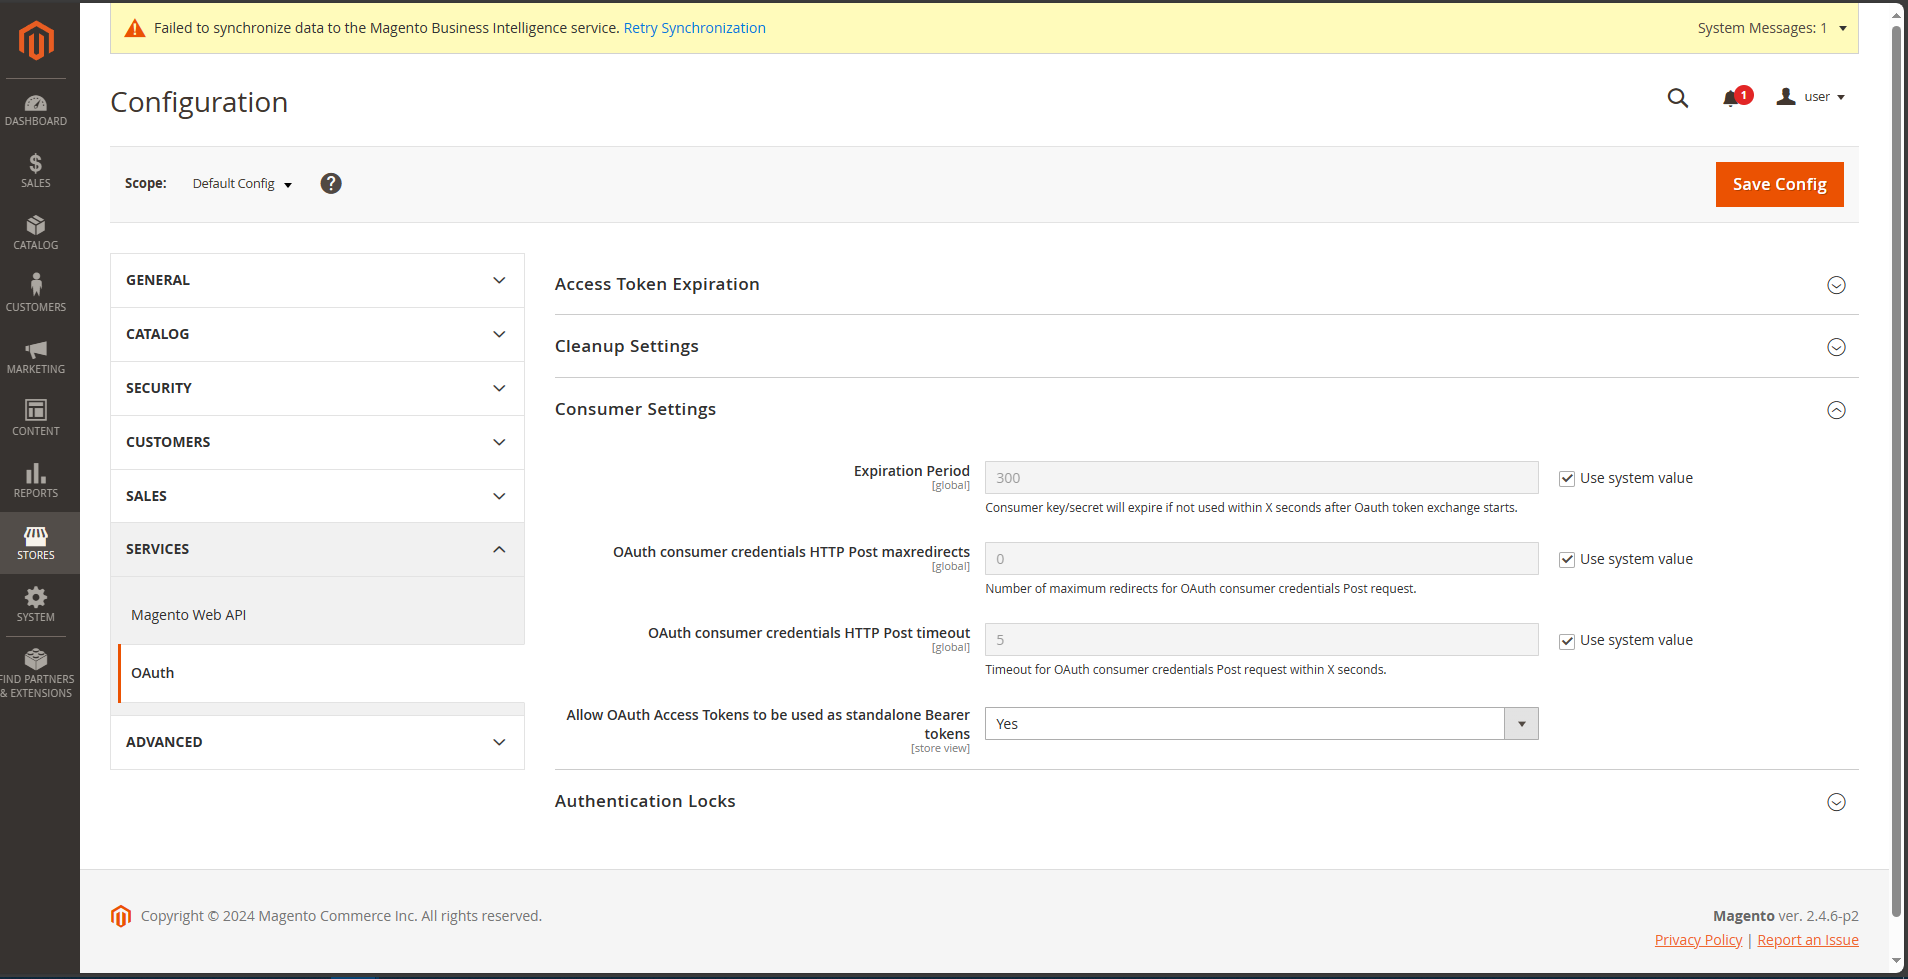
Task: Expand the Cleanup Settings section
Action: 1836,347
